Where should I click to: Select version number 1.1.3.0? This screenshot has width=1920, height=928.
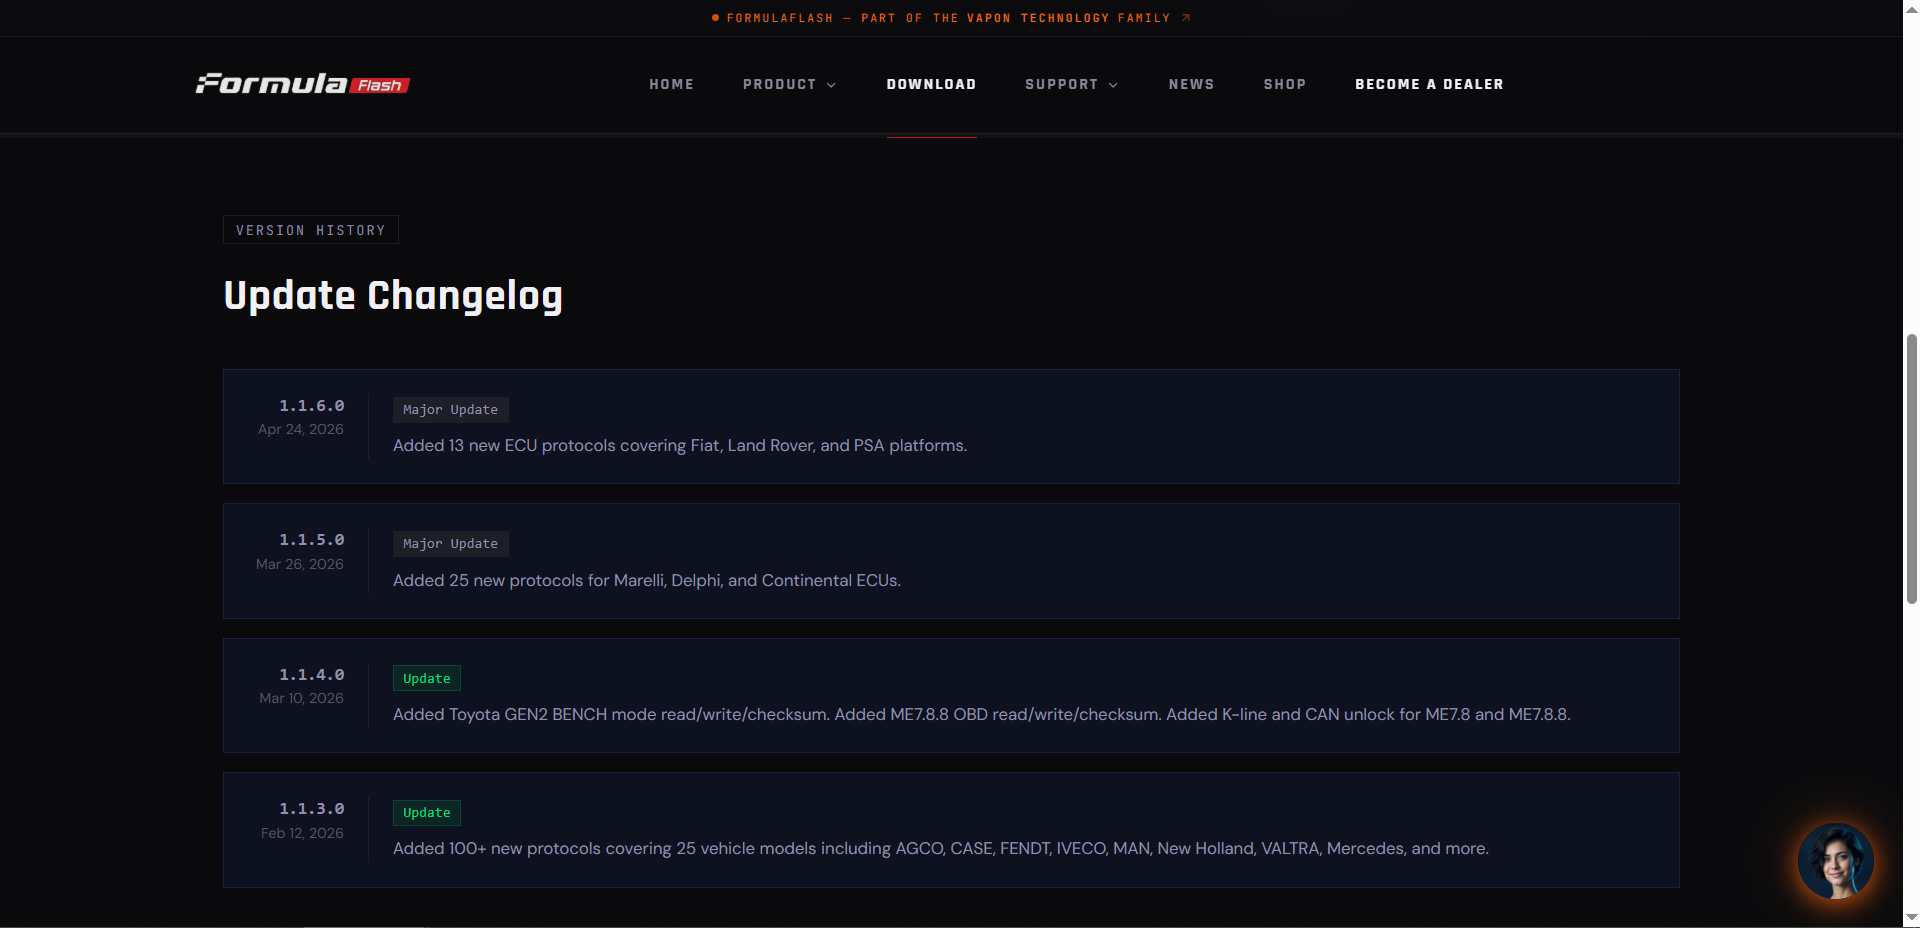click(x=311, y=808)
